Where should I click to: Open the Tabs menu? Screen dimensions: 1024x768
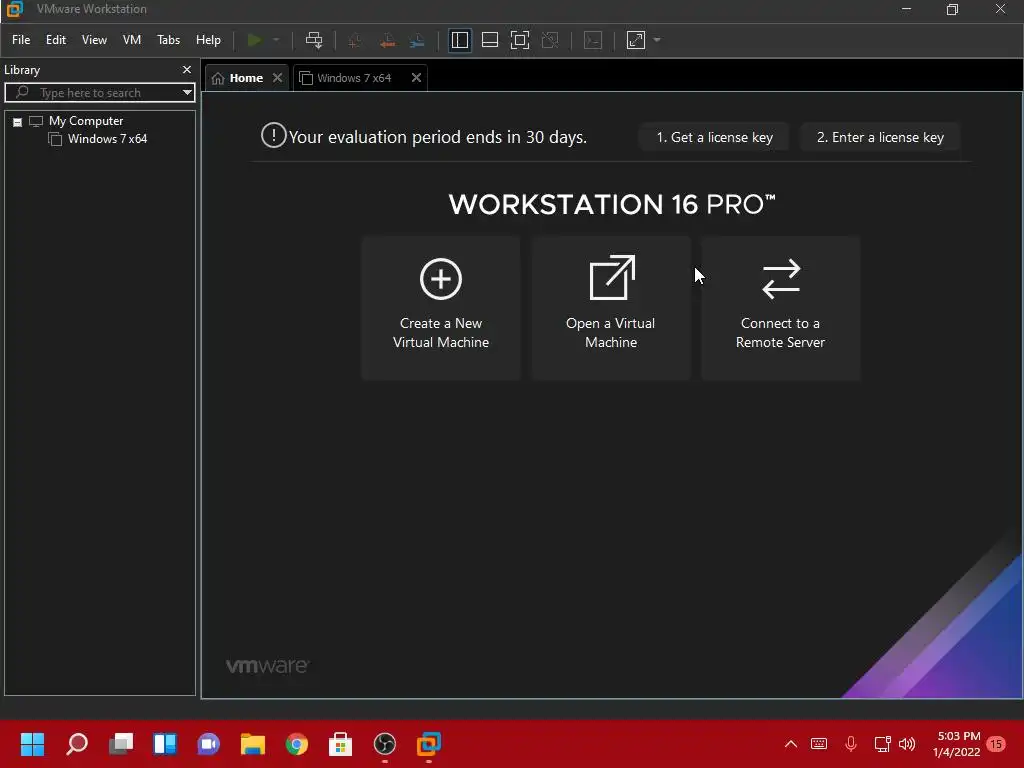[x=168, y=40]
